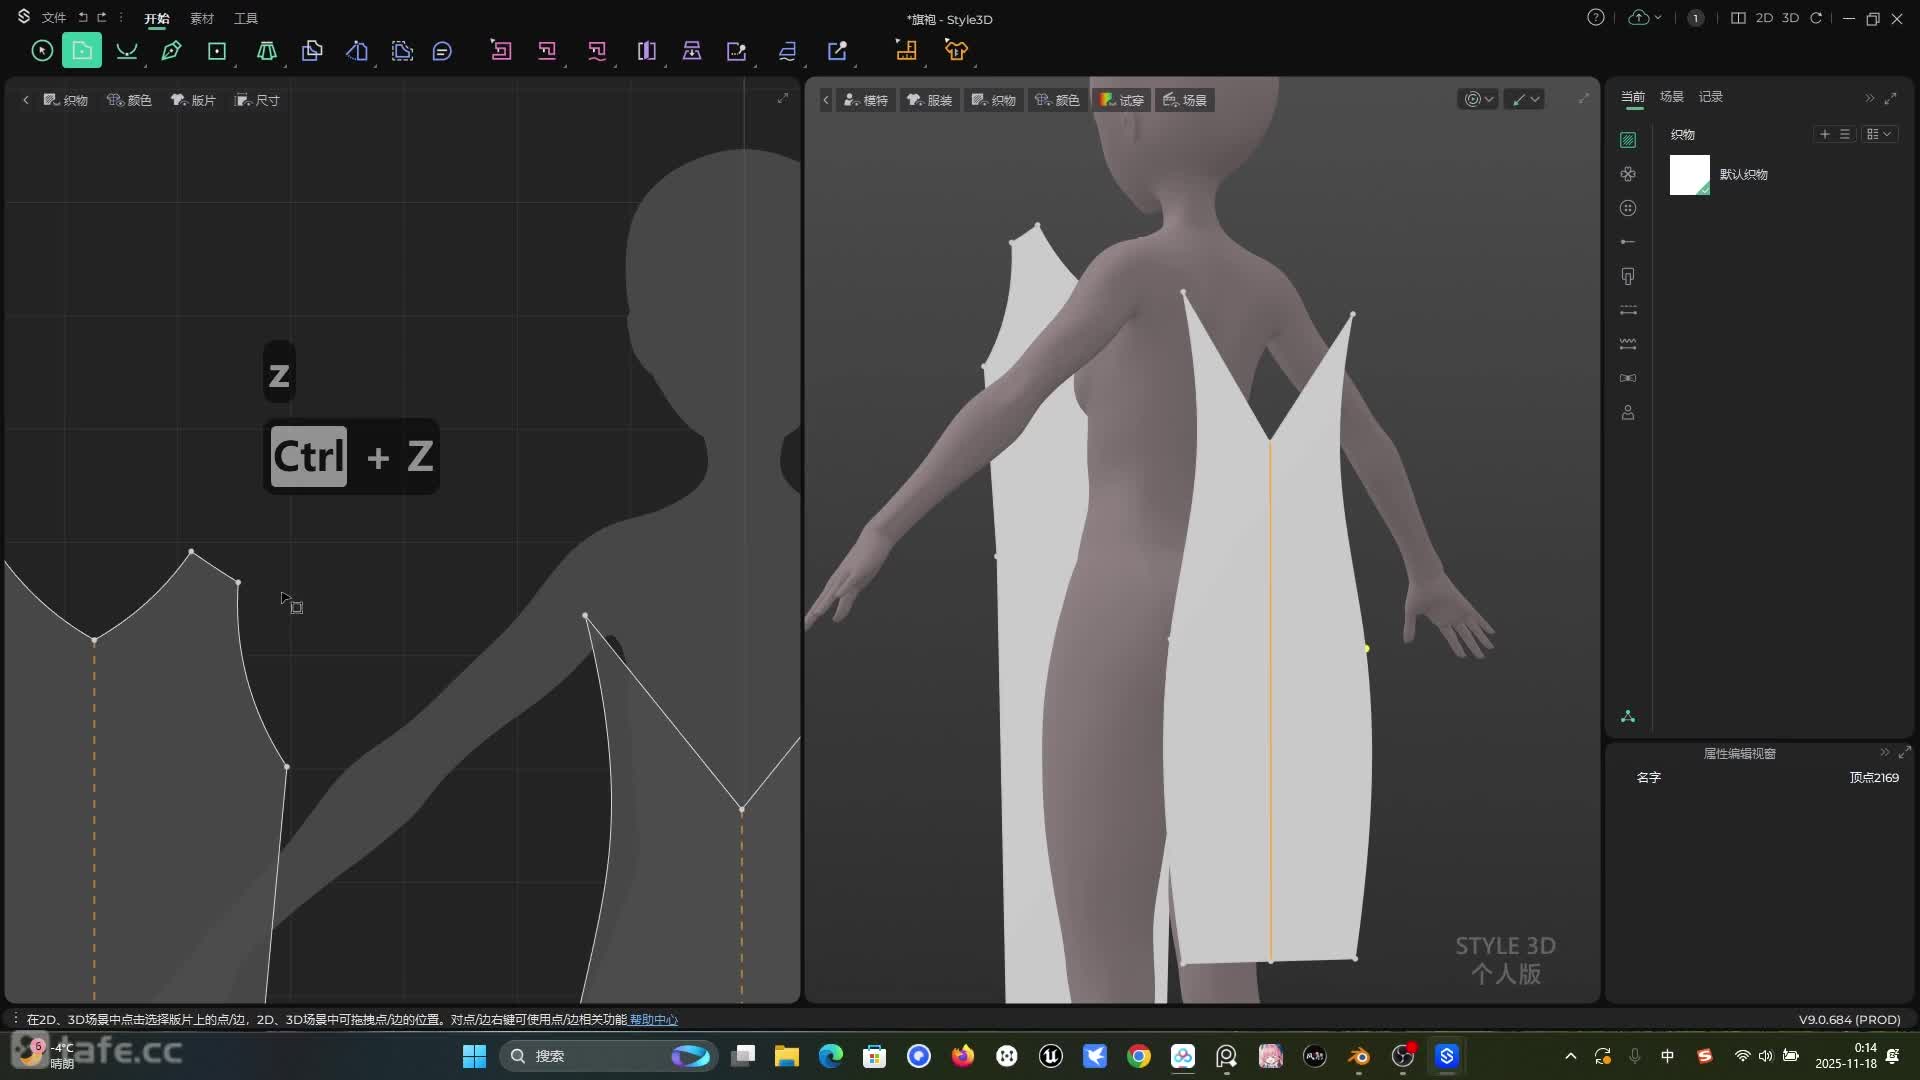Screen dimensions: 1920x1080
Task: Switch to 2D-only view mode
Action: point(1764,18)
